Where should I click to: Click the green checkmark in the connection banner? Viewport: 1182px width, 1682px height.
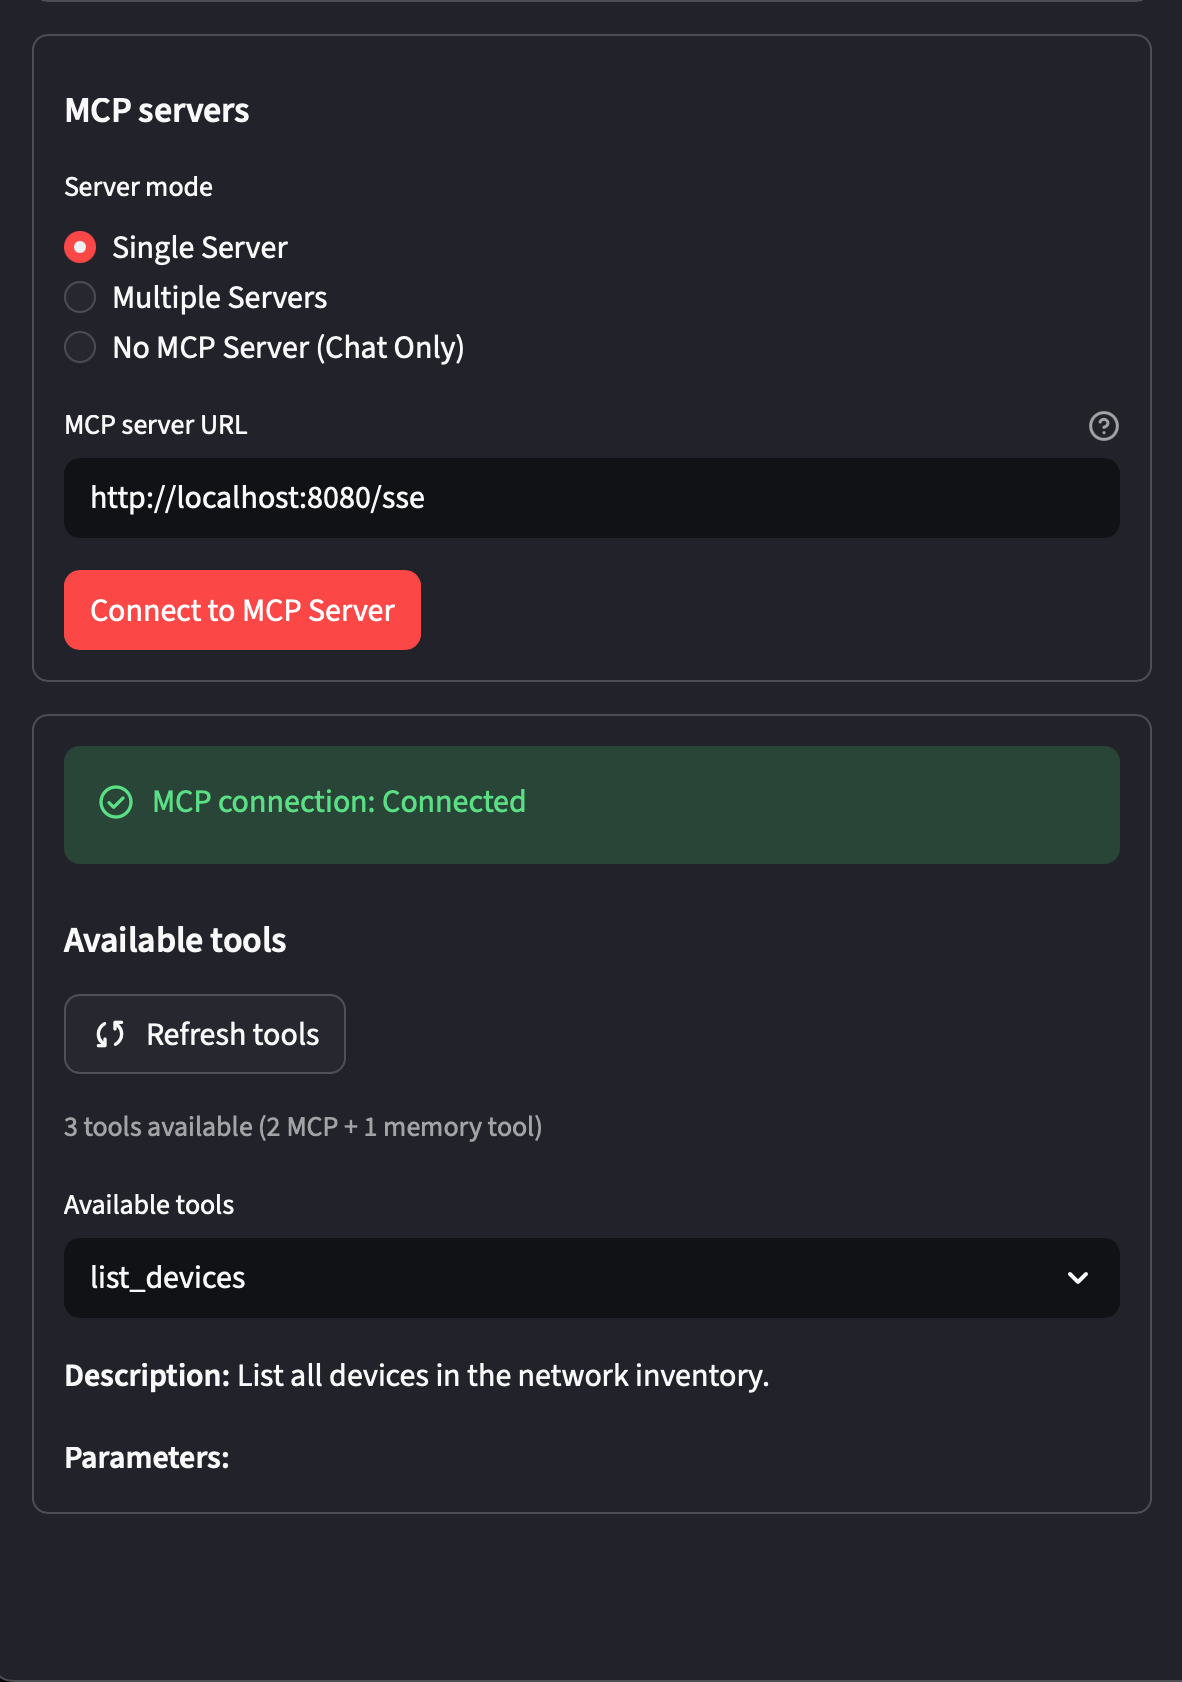(x=118, y=803)
